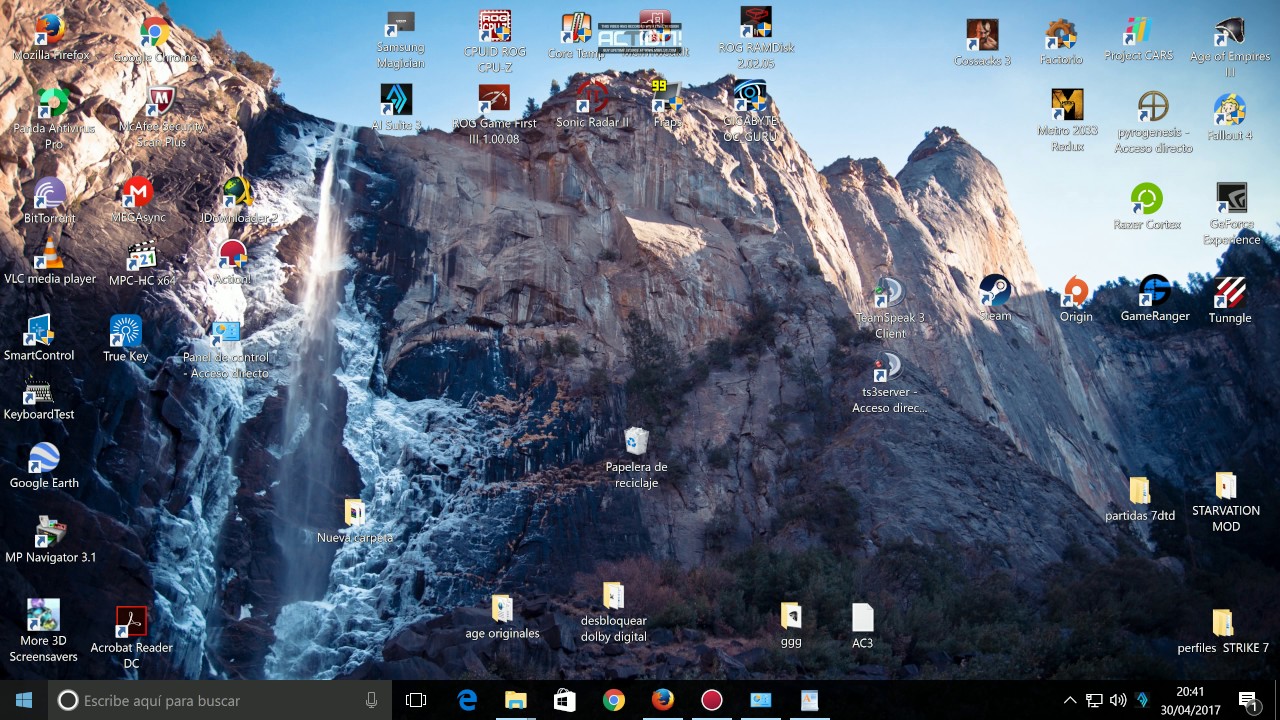Viewport: 1280px width, 720px height.
Task: Launch BitTorrent from the desktop
Action: coord(52,201)
